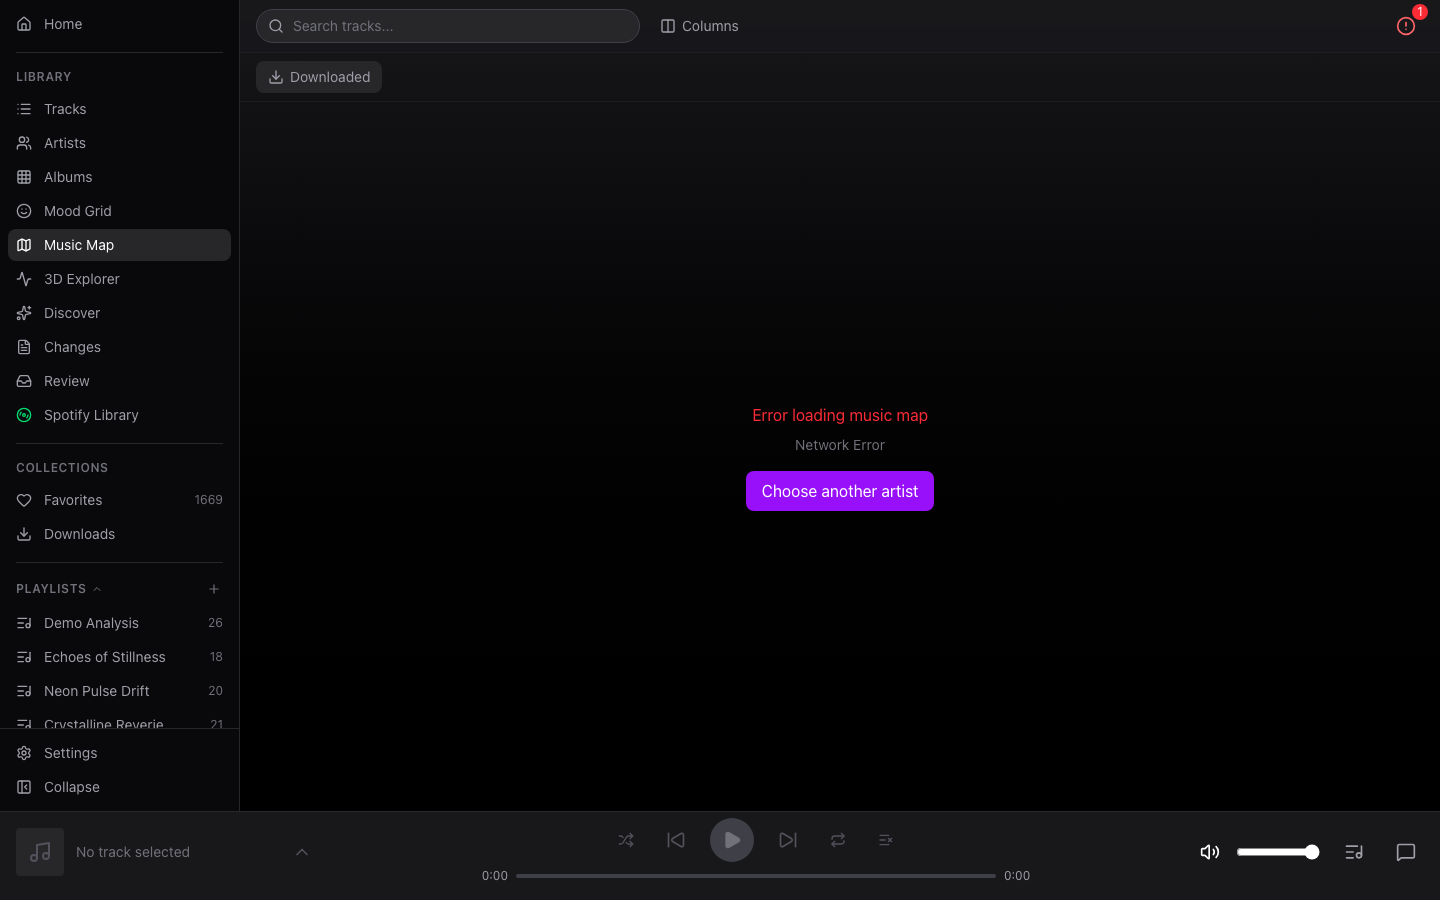Toggle repeat mode
Viewport: 1440px width, 900px height.
click(x=838, y=840)
